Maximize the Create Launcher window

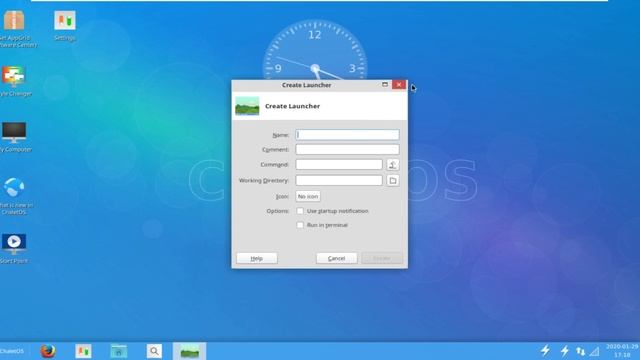point(384,84)
